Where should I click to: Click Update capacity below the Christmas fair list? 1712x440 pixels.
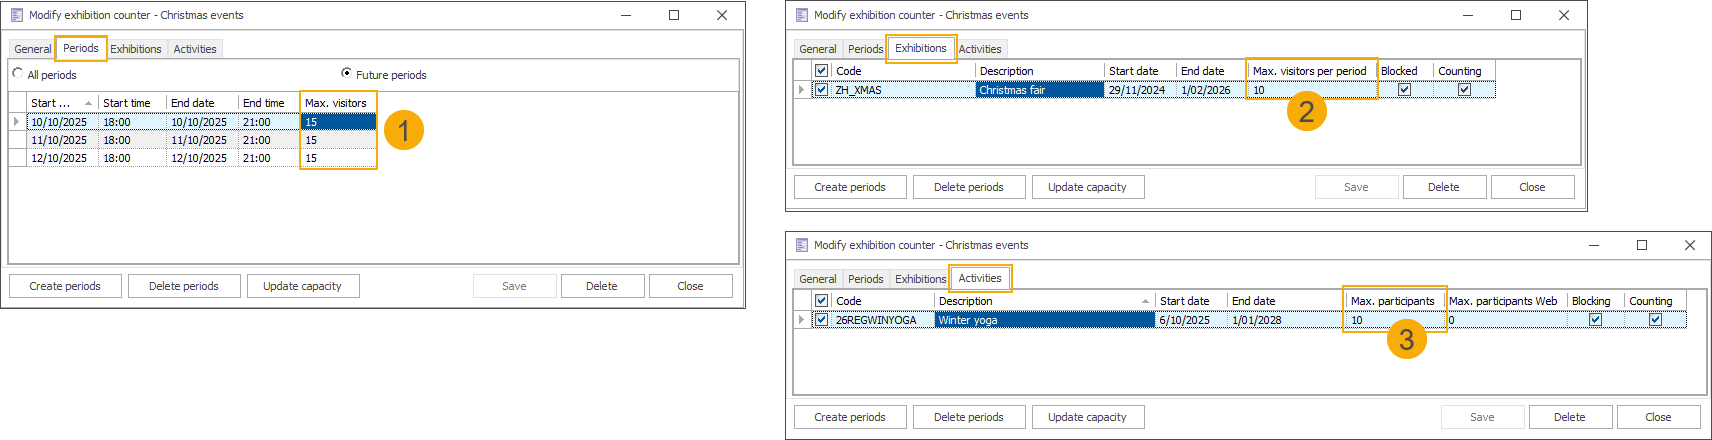(1087, 187)
